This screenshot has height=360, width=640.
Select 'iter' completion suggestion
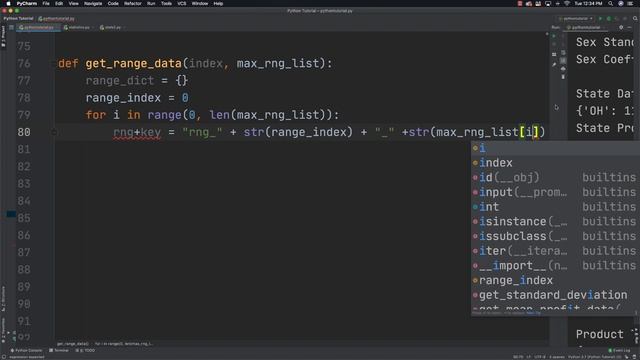(556, 251)
